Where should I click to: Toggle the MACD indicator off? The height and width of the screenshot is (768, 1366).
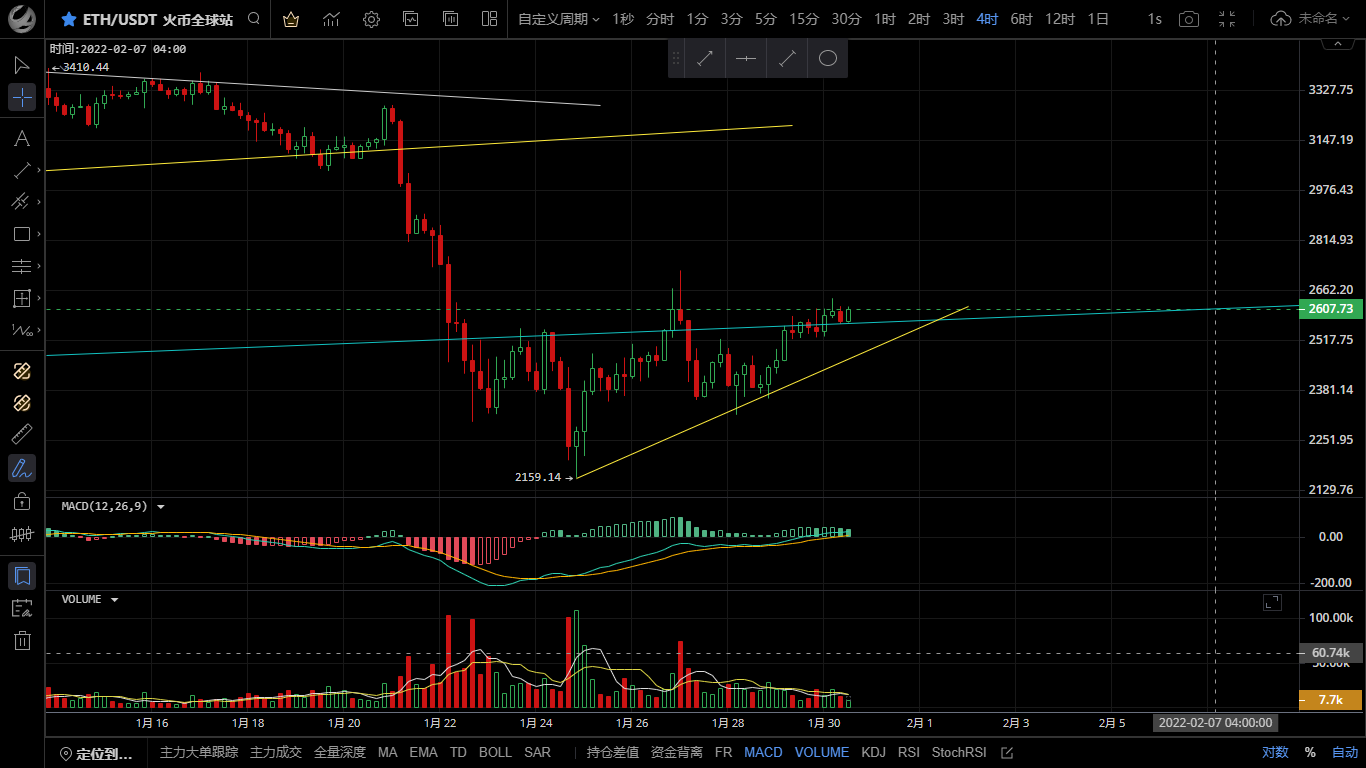click(763, 752)
